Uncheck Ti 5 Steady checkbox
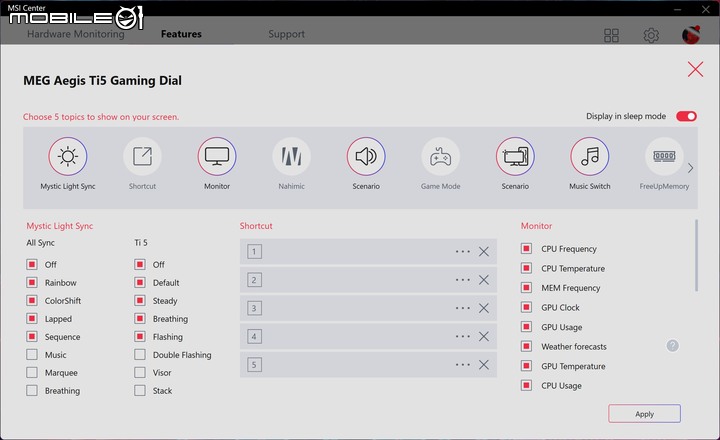 pos(140,301)
